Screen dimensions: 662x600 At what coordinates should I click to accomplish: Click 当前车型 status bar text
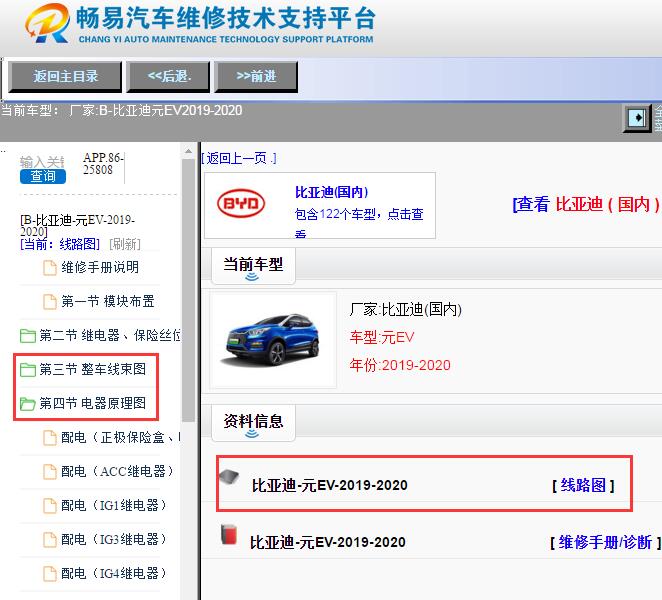(x=122, y=111)
